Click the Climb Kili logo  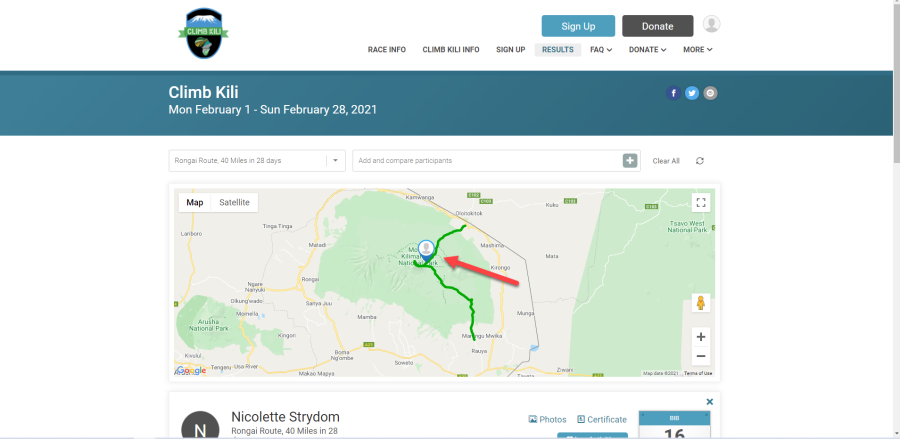click(x=203, y=34)
